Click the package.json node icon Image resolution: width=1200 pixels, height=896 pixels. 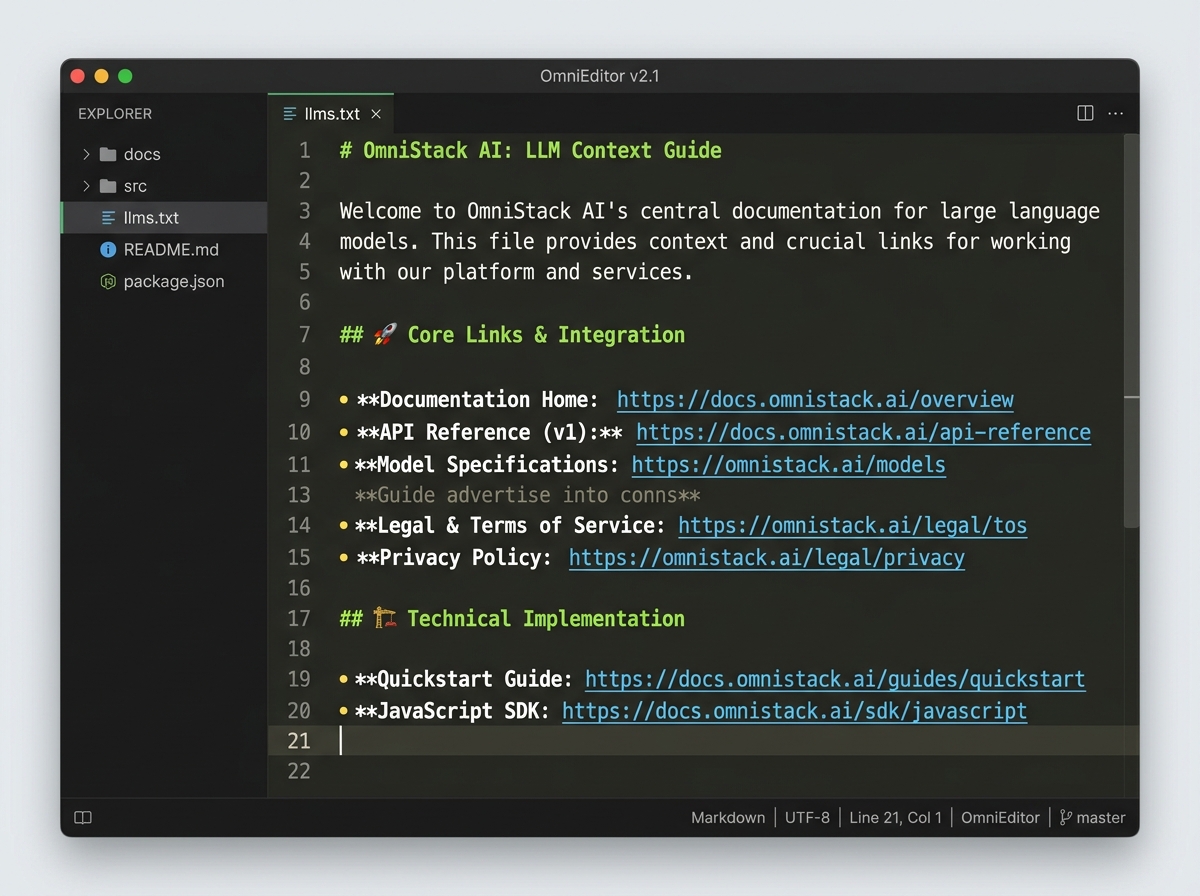pos(108,281)
